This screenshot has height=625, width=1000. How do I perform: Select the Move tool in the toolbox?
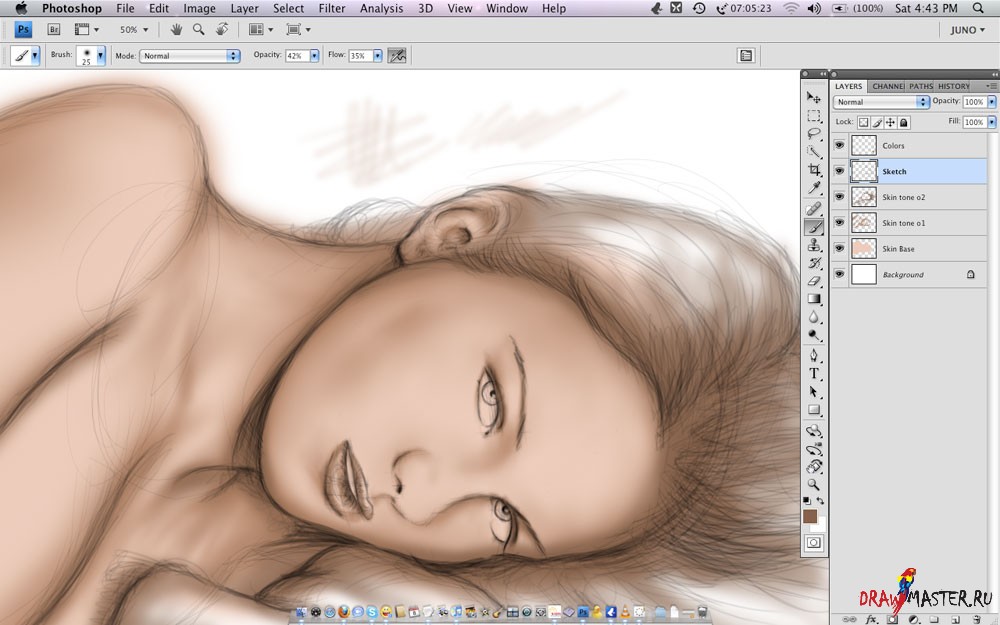pyautogui.click(x=814, y=98)
